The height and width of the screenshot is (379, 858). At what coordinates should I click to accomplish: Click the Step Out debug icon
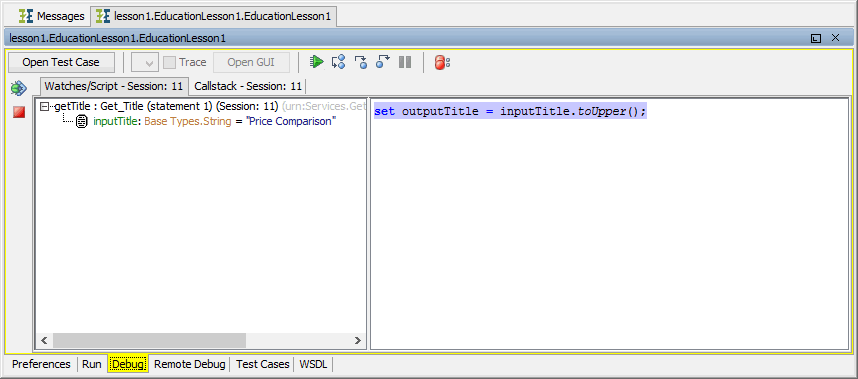tap(382, 62)
